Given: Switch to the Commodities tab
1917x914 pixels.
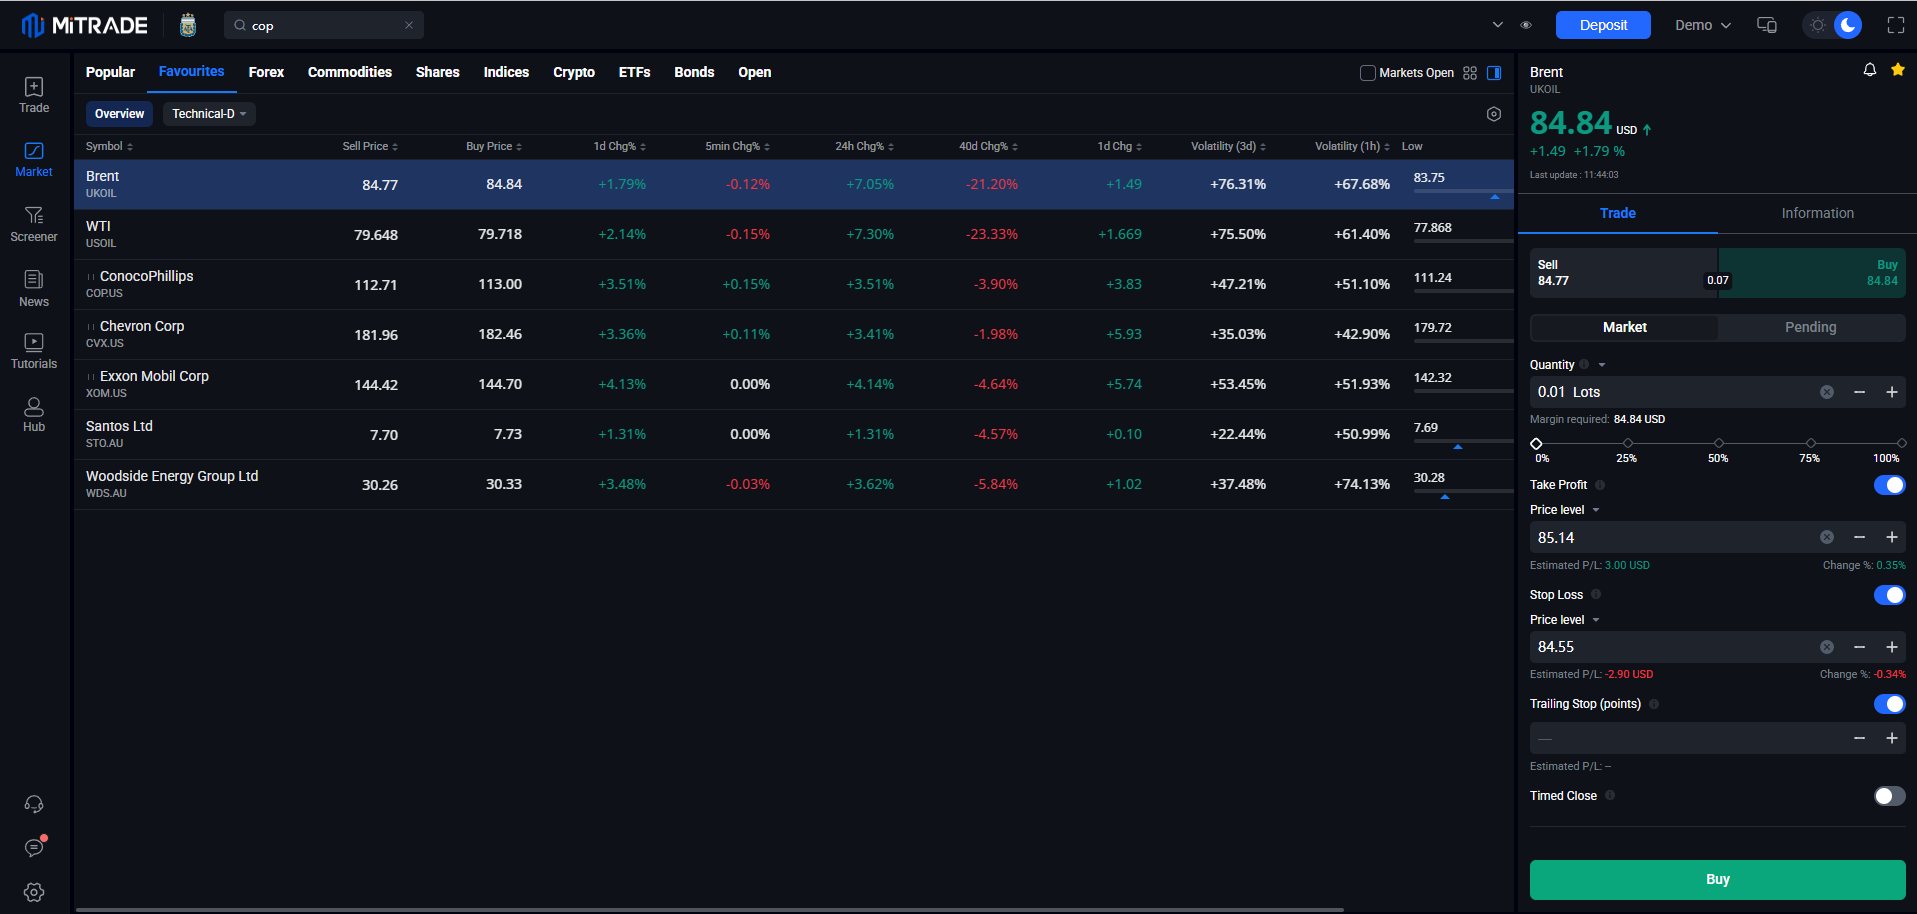Looking at the screenshot, I should pyautogui.click(x=350, y=72).
